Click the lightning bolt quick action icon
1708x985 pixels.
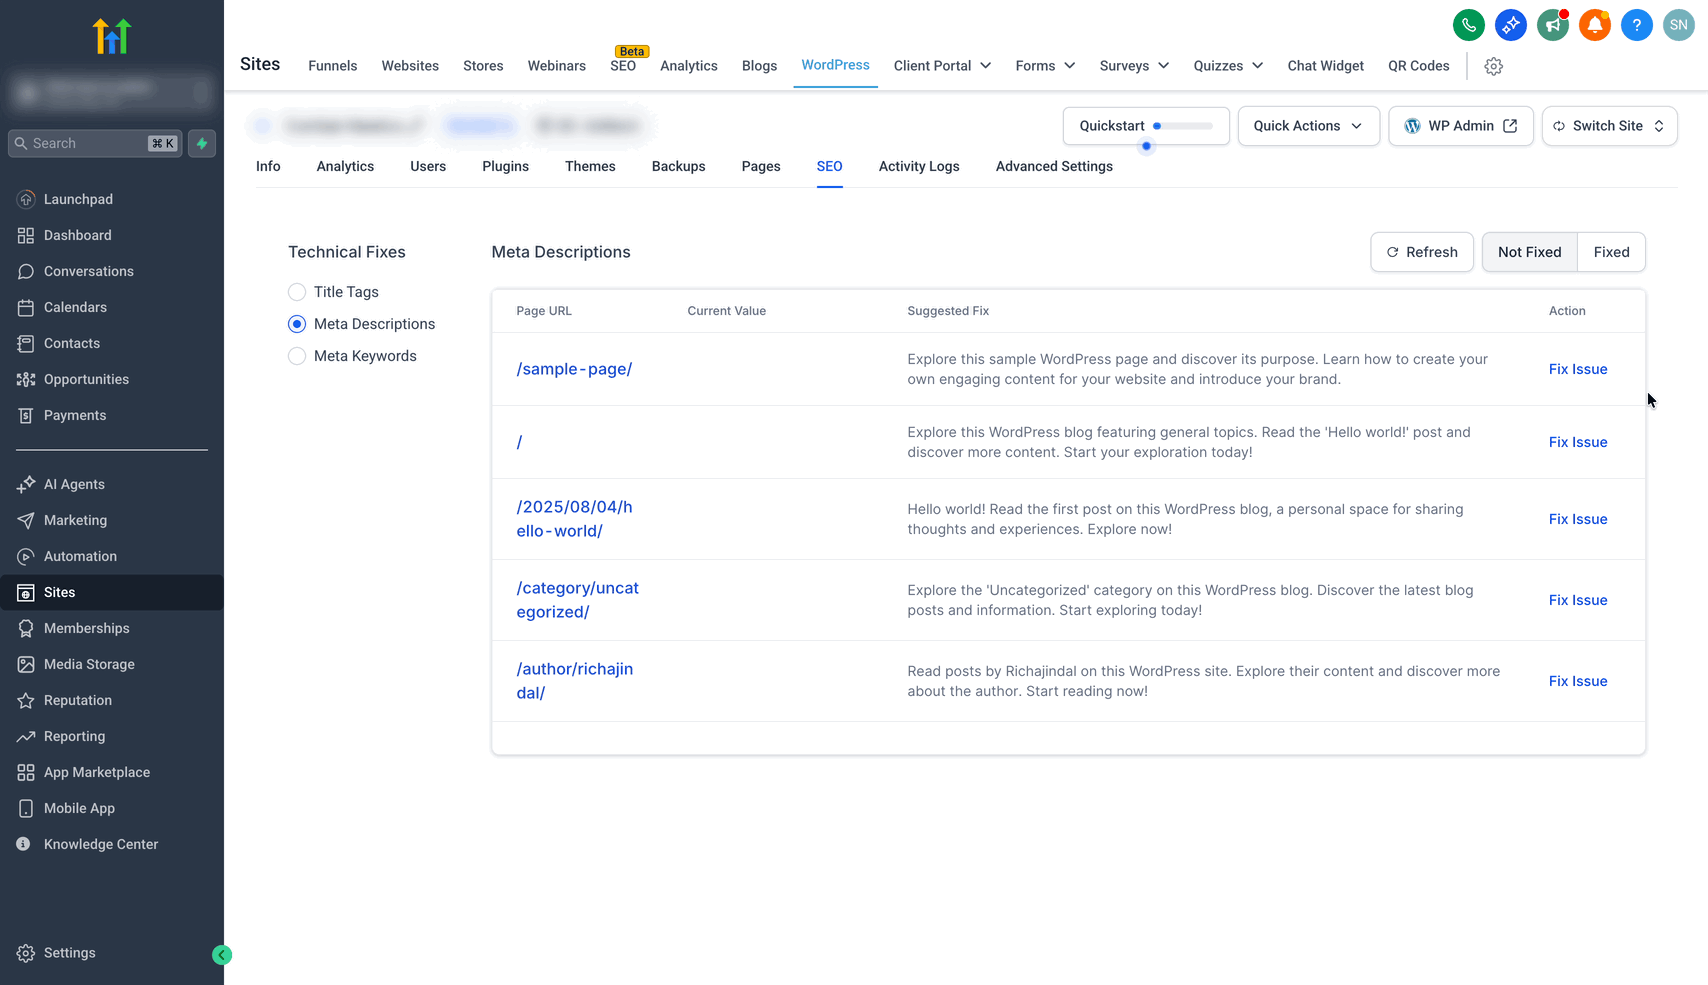point(202,143)
